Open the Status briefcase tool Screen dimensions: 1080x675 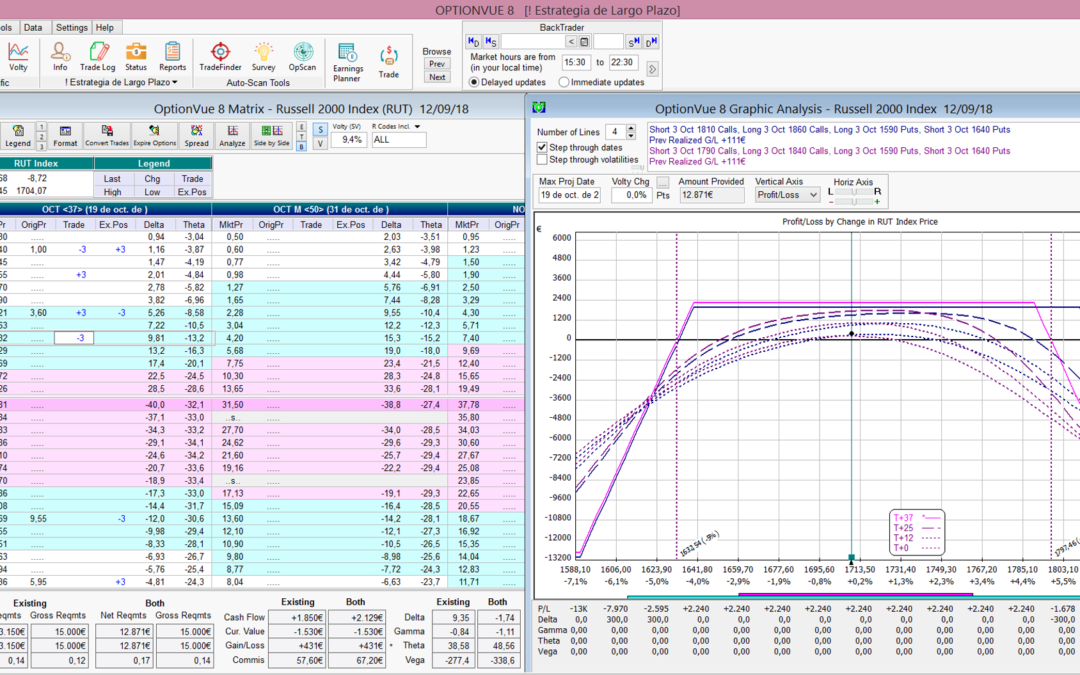(136, 56)
